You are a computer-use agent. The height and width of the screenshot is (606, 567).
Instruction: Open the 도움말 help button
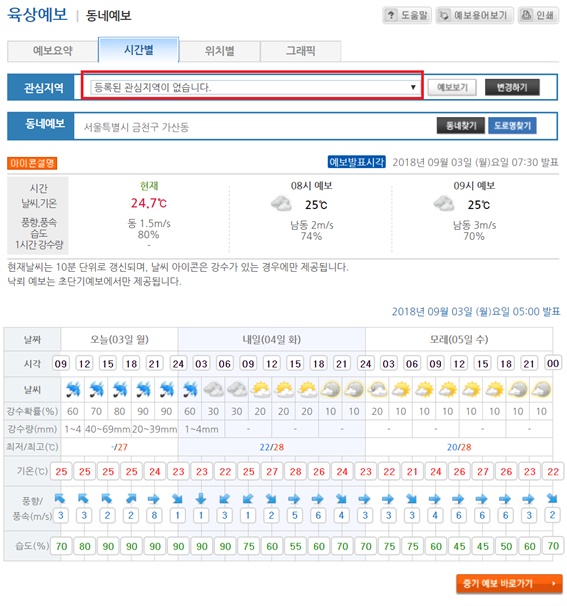tap(407, 15)
